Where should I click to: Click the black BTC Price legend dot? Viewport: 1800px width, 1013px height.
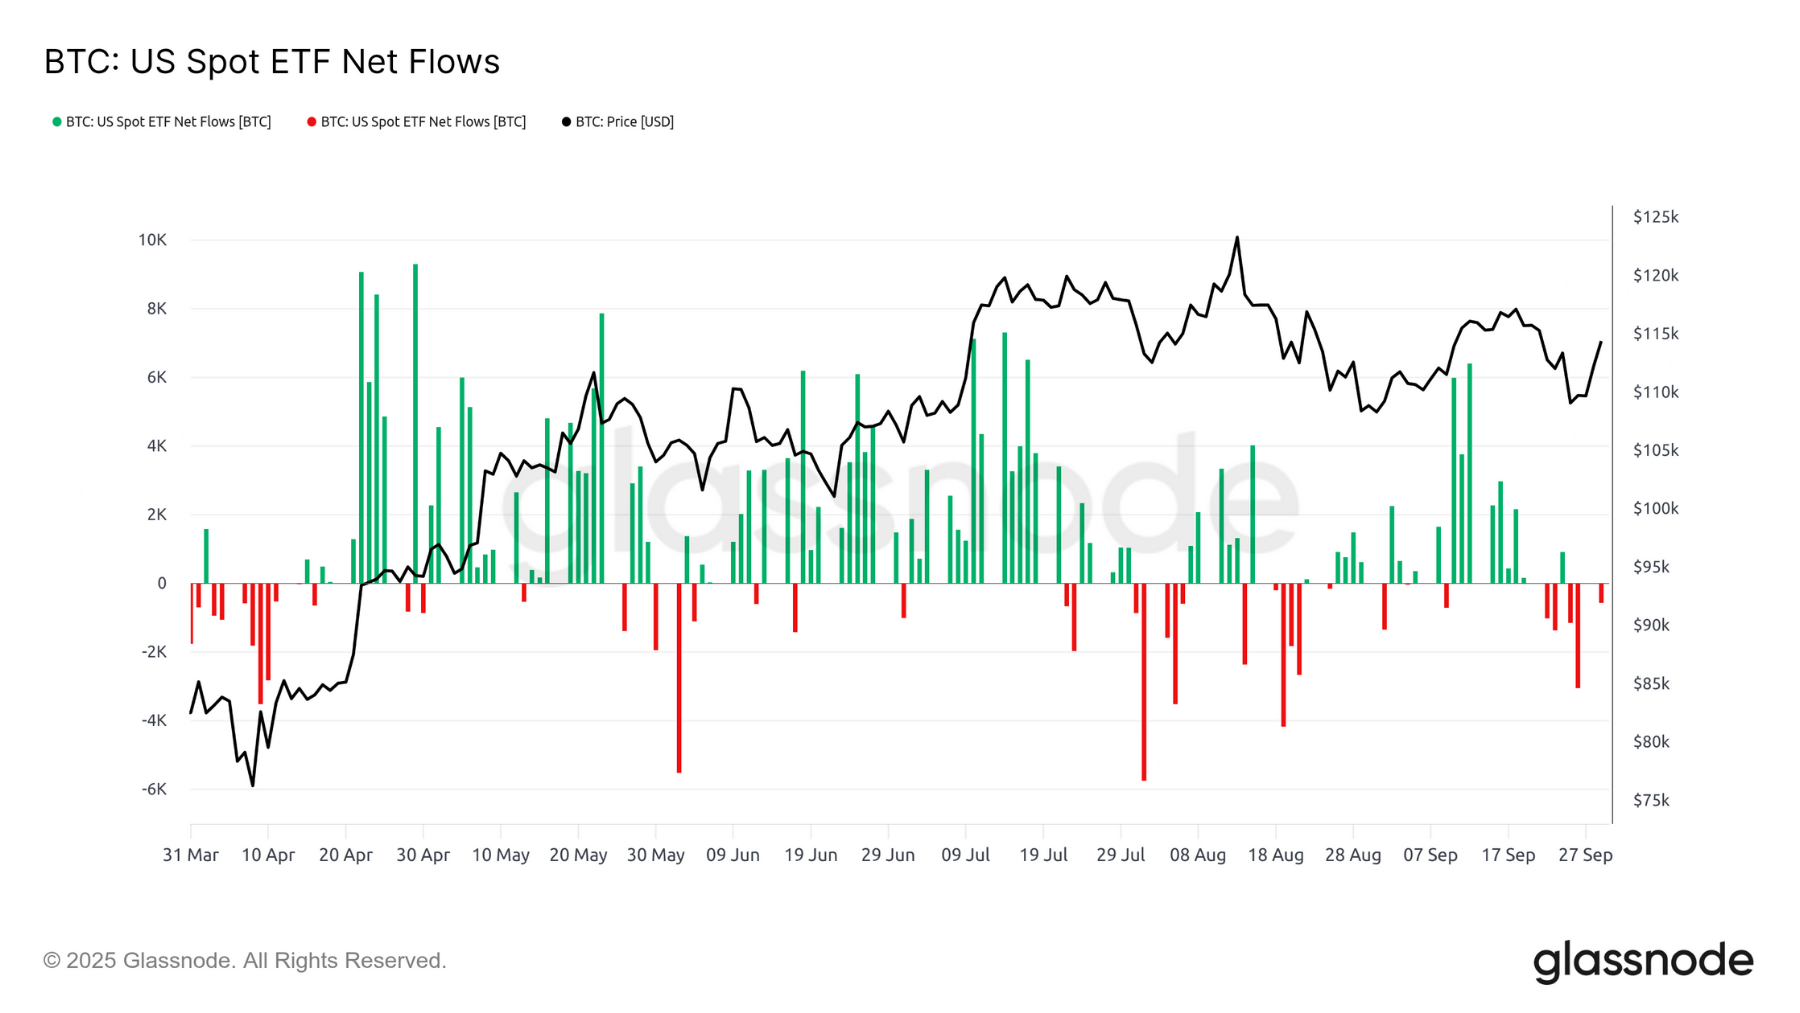[x=566, y=122]
